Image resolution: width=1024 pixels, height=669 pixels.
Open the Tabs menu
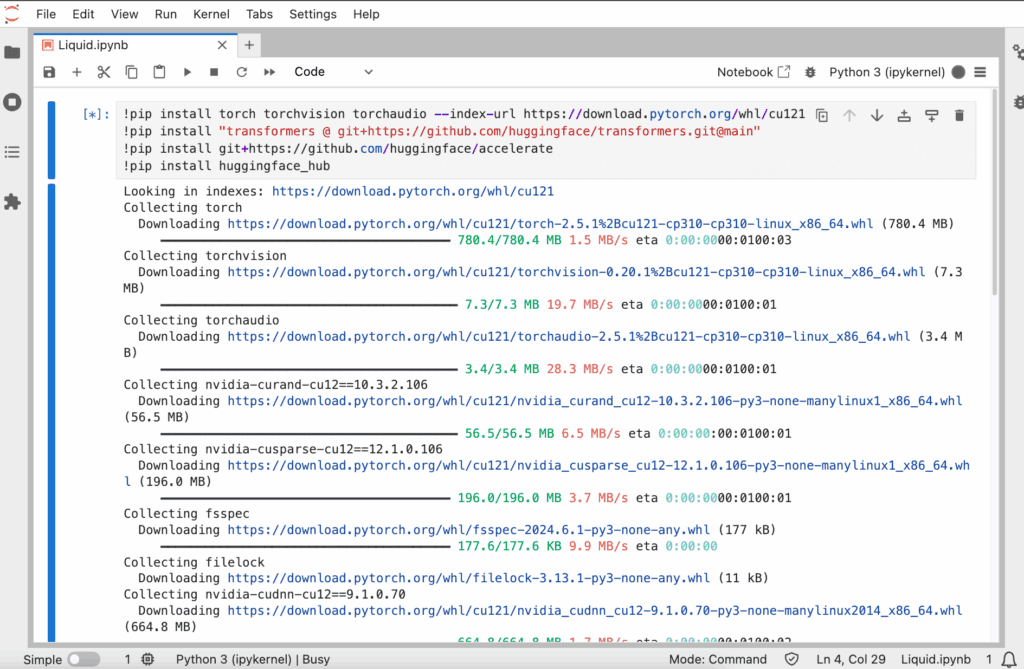[259, 14]
